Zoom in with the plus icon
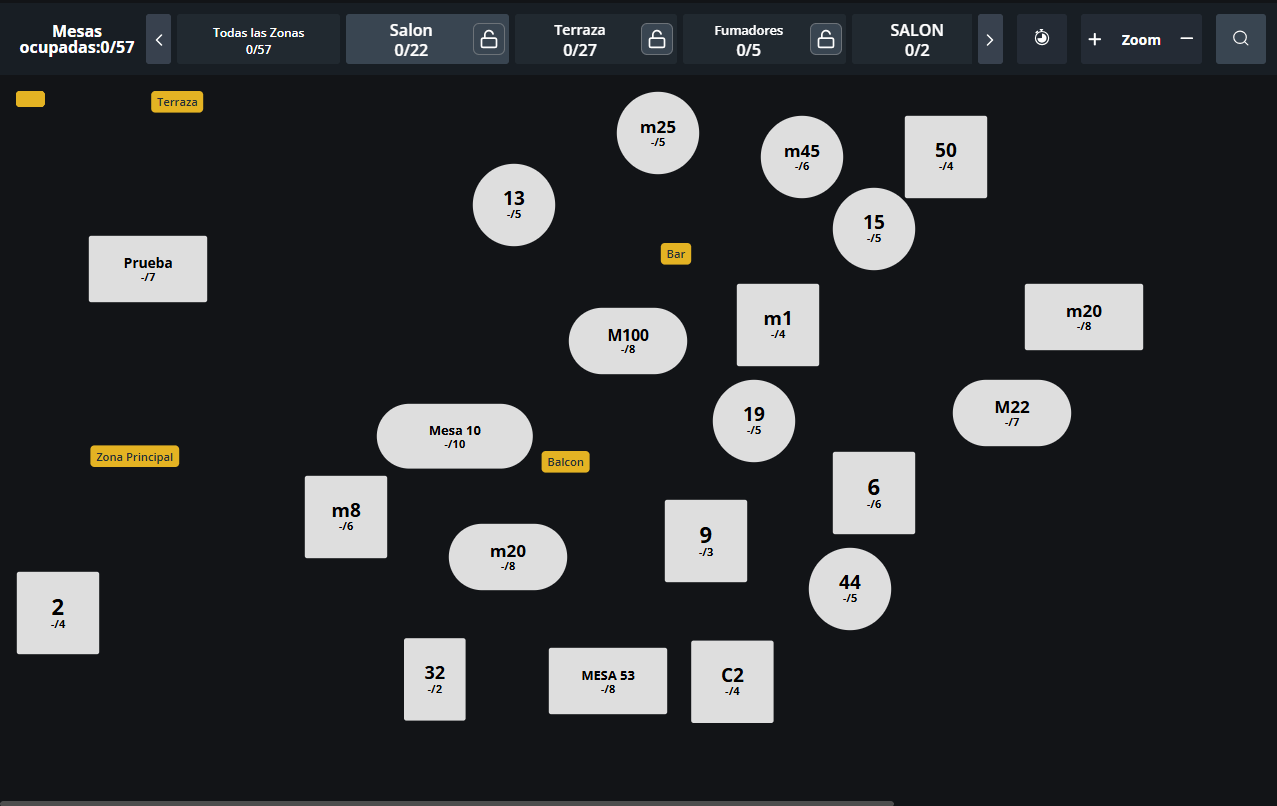This screenshot has height=806, width=1277. 1095,39
